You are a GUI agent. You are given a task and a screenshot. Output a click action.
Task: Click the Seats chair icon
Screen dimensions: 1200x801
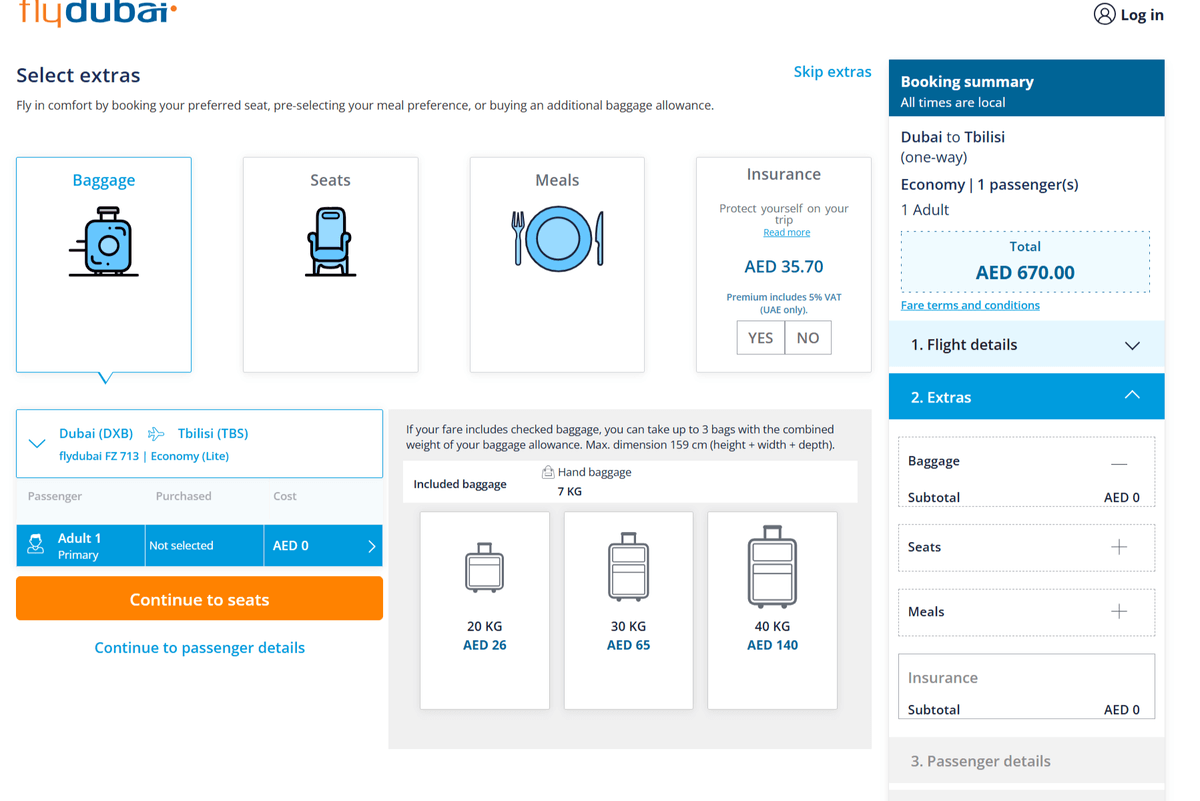pyautogui.click(x=330, y=241)
